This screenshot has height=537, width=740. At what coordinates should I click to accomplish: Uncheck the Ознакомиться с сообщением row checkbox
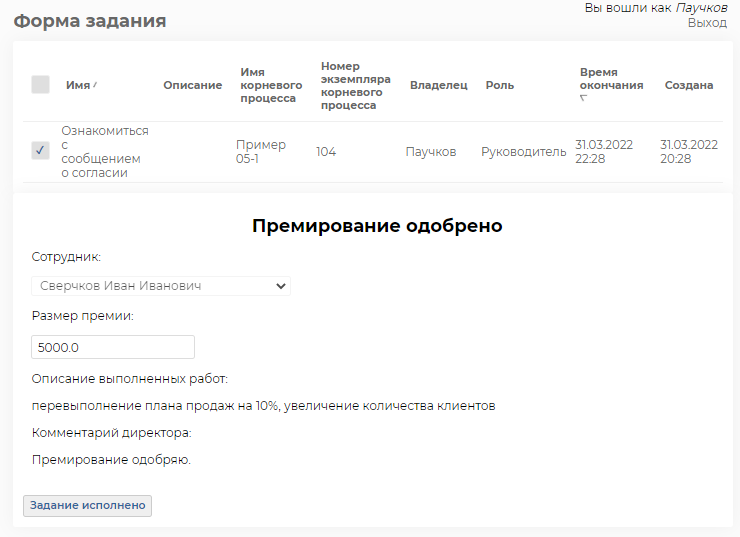40,151
